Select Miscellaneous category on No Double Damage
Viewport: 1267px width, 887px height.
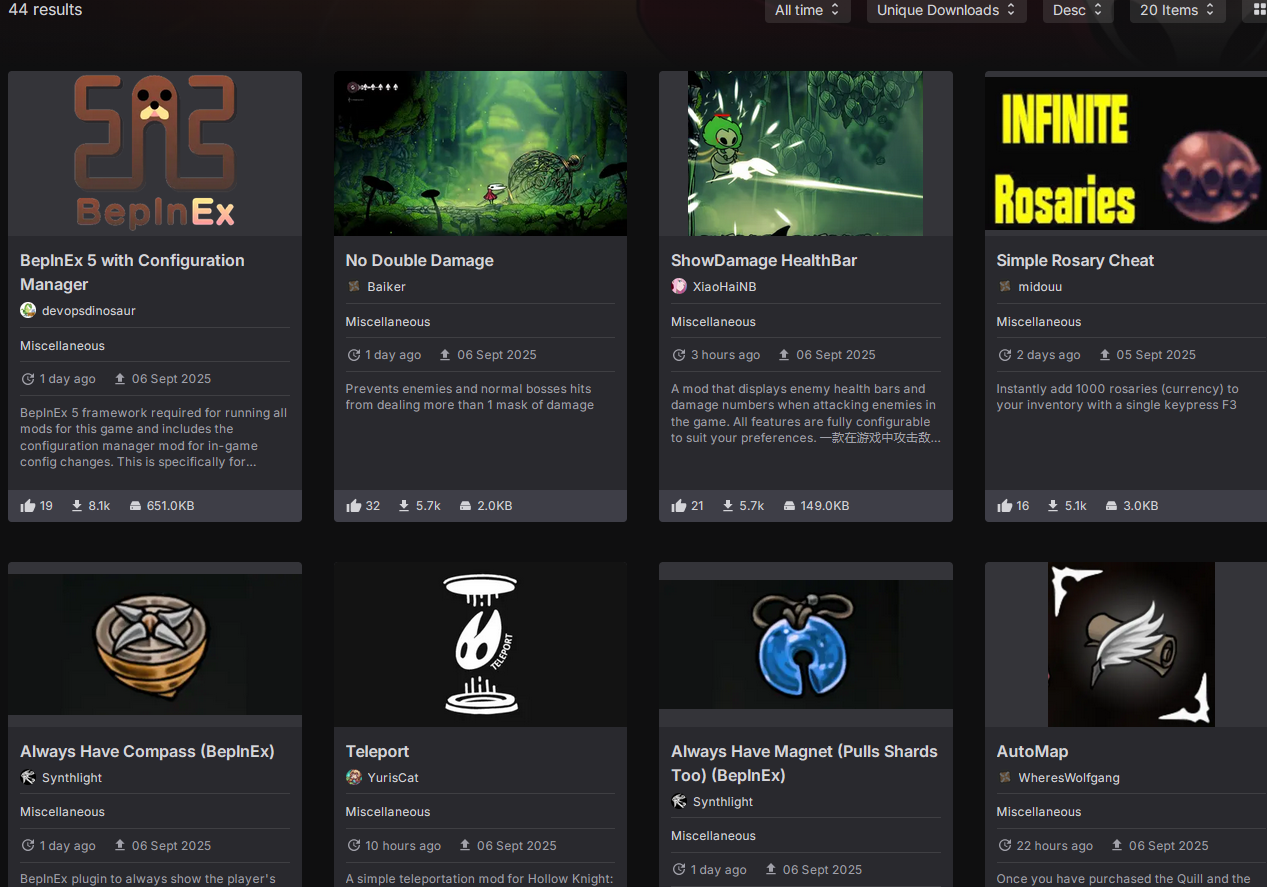click(388, 322)
